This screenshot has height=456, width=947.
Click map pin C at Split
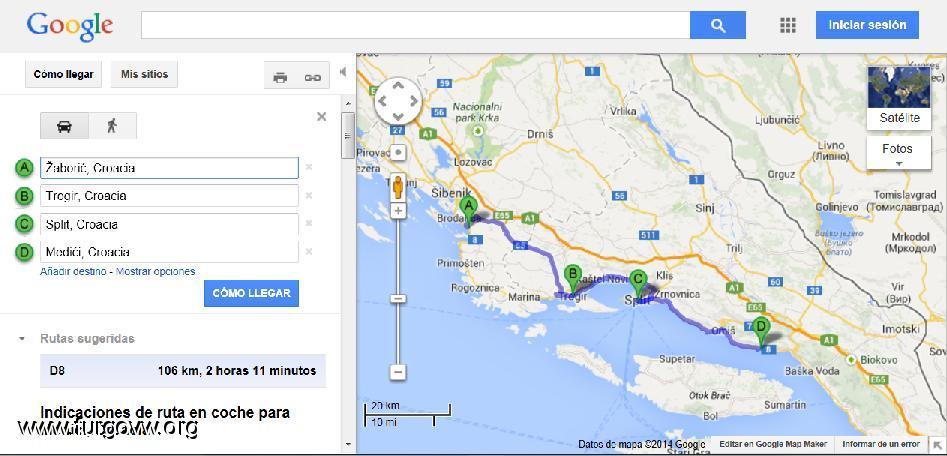(638, 285)
